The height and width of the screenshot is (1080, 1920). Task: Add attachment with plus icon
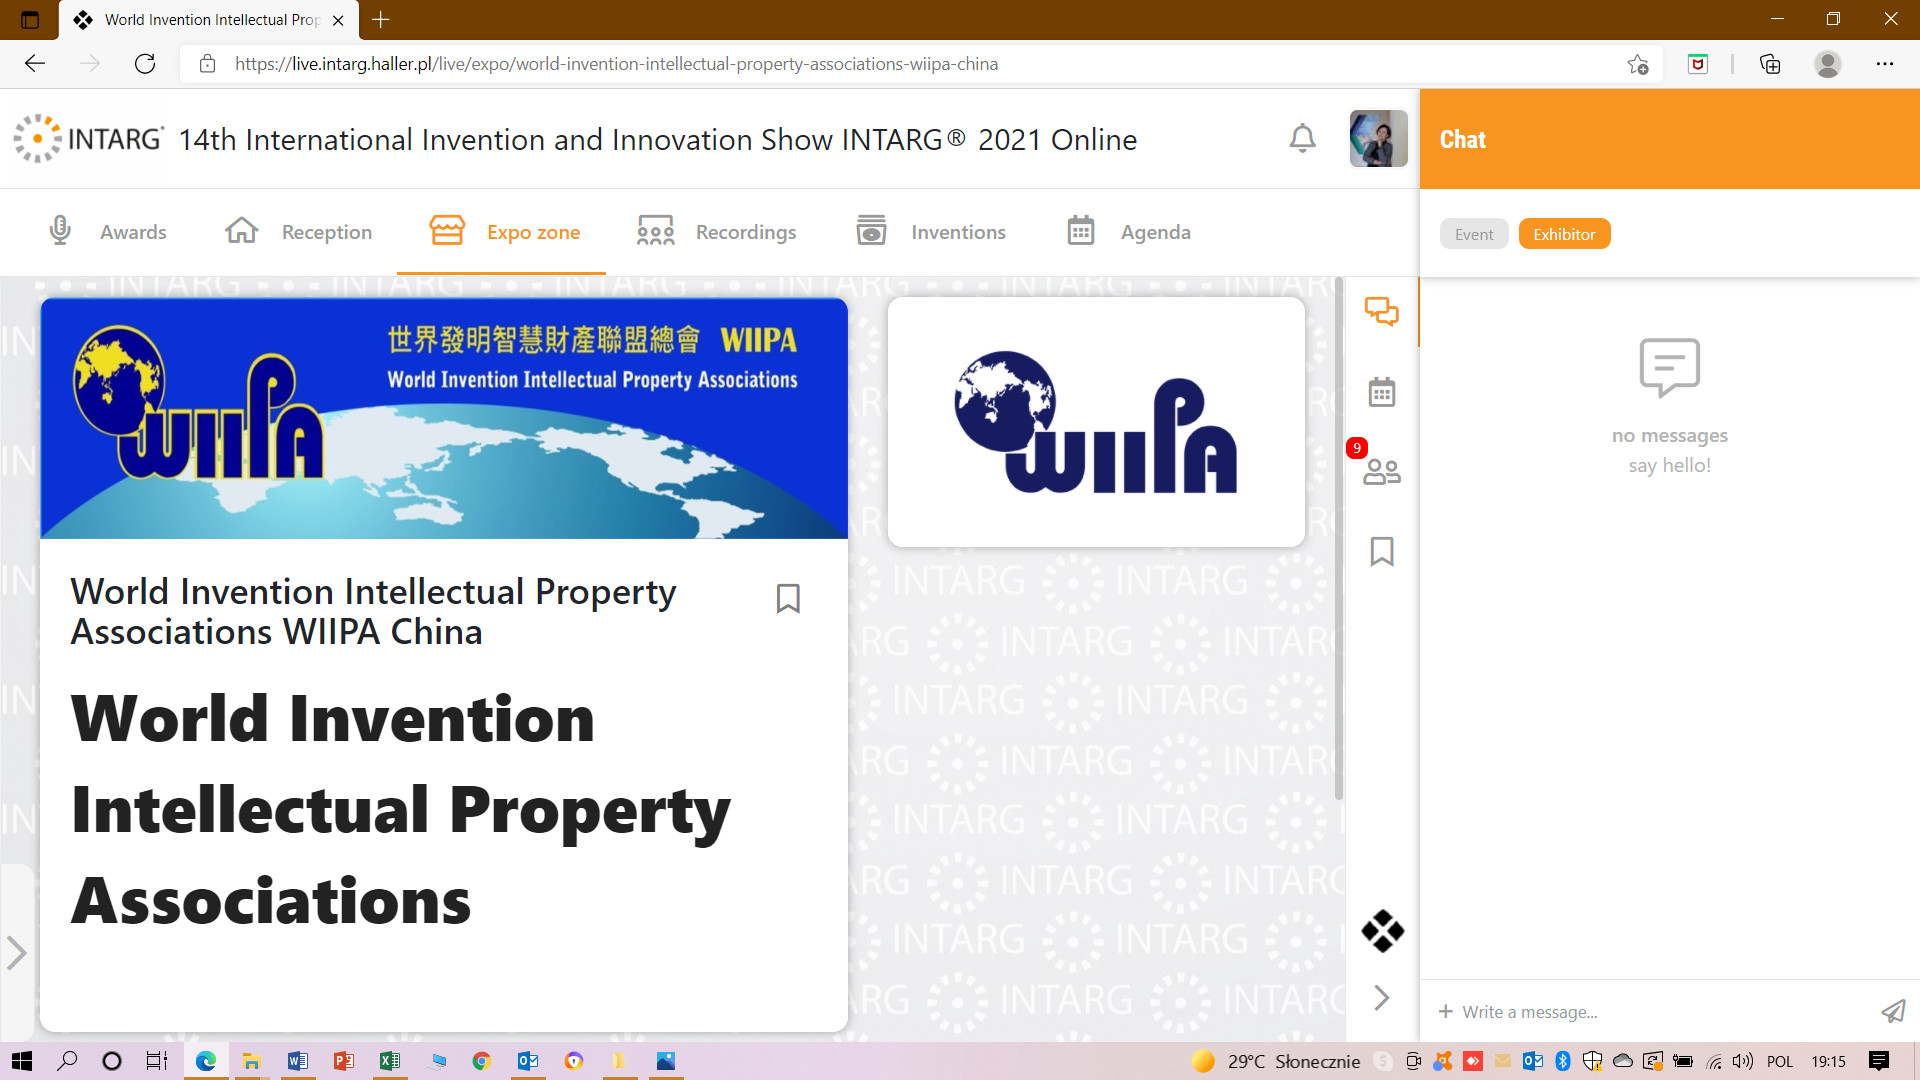click(1445, 1012)
